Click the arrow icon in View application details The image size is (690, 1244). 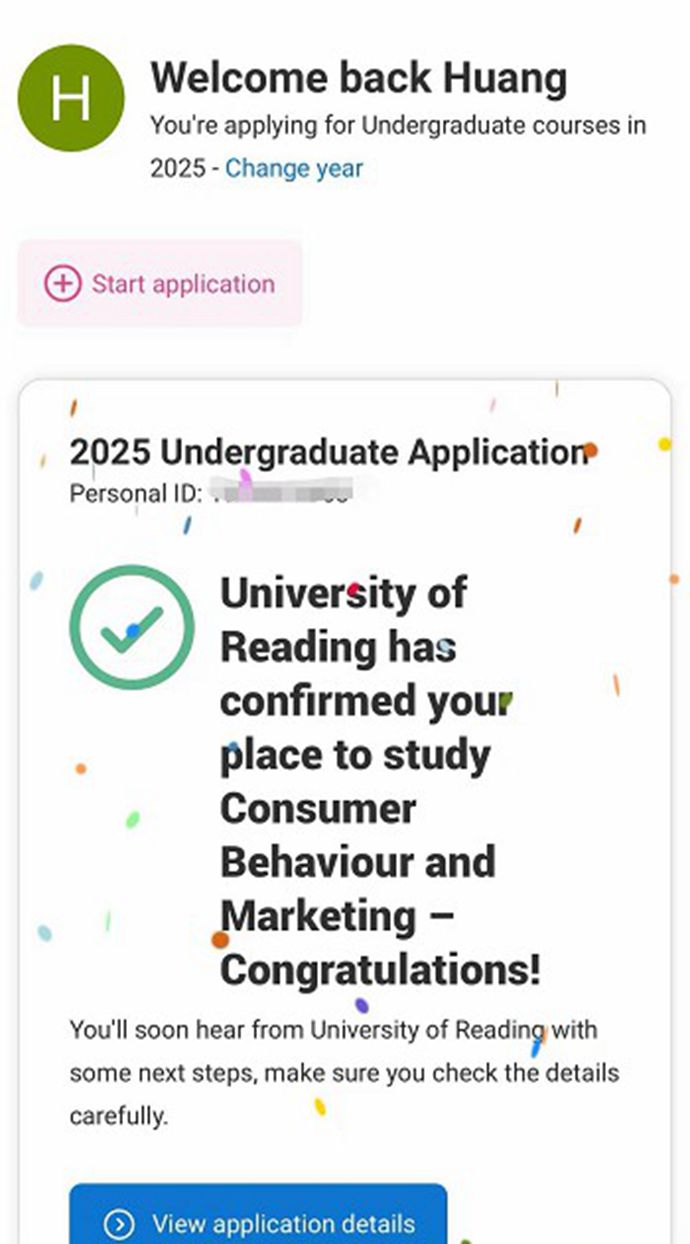tap(118, 1224)
